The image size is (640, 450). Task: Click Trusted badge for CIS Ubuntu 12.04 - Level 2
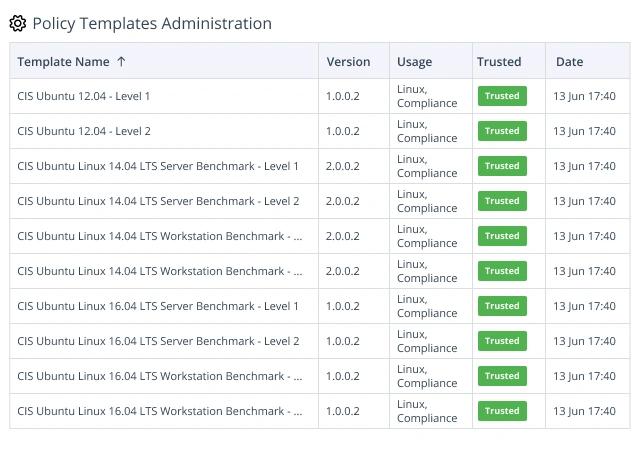pos(502,131)
